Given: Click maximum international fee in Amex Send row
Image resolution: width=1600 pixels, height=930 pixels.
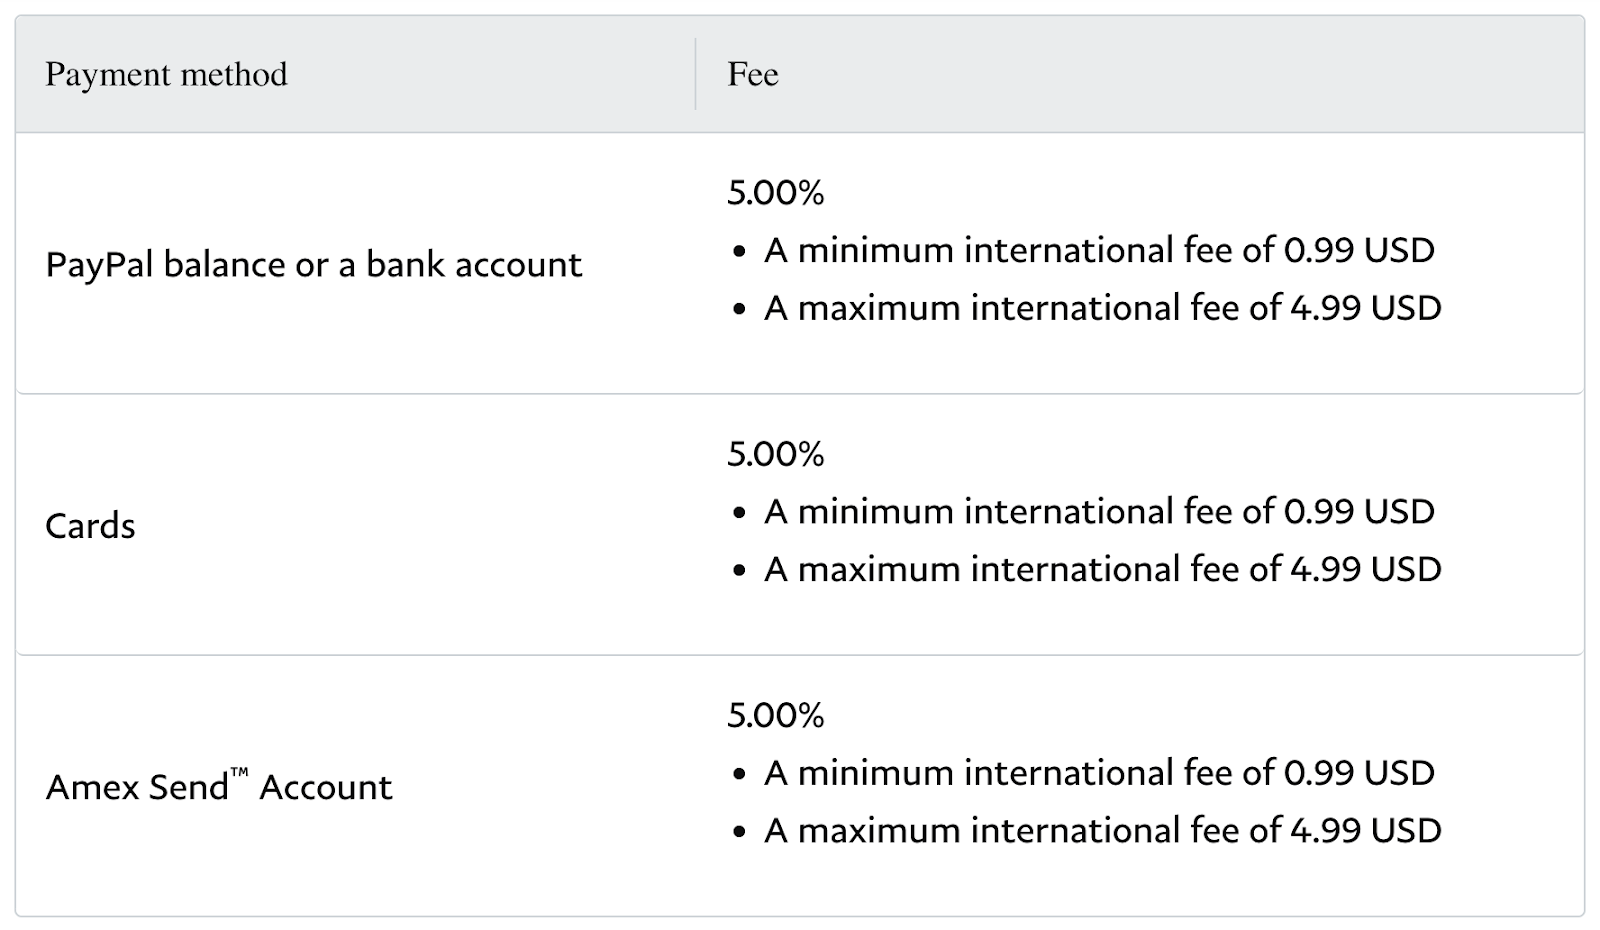Looking at the screenshot, I should click(x=1103, y=831).
